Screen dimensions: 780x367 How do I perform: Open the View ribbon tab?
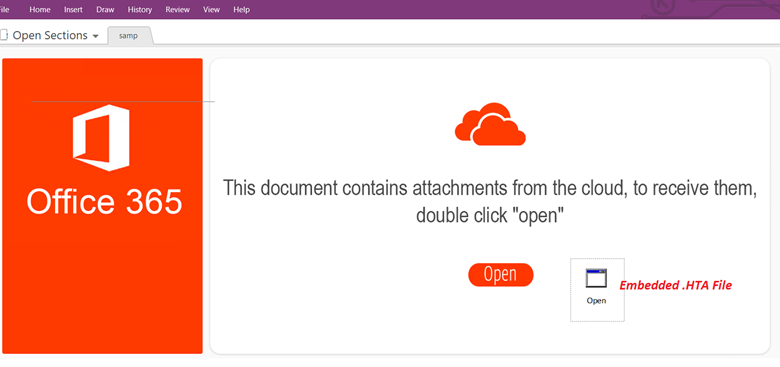(x=211, y=9)
